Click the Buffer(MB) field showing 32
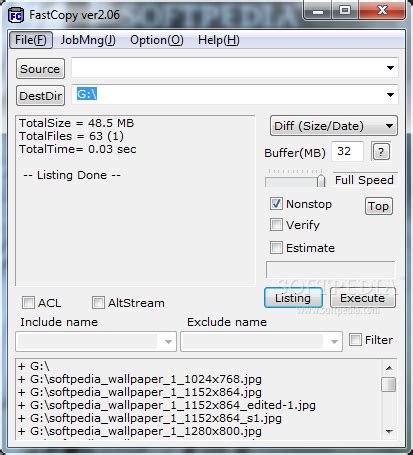This screenshot has height=455, width=413. coord(347,151)
